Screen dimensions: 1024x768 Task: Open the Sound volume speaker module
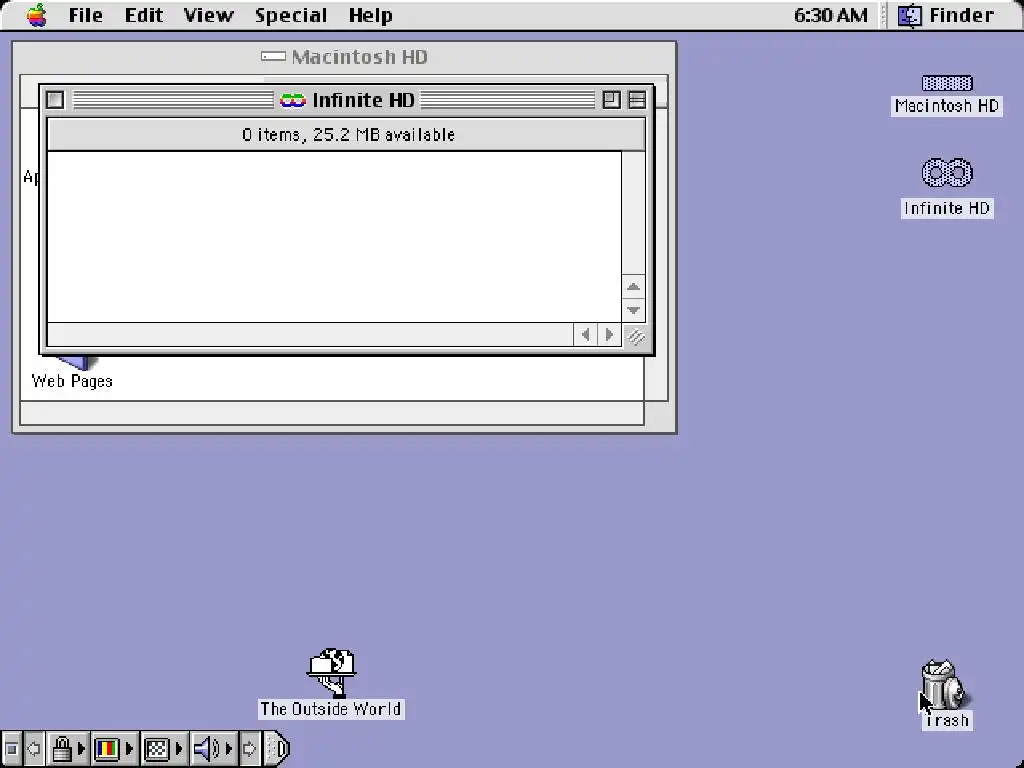(206, 749)
